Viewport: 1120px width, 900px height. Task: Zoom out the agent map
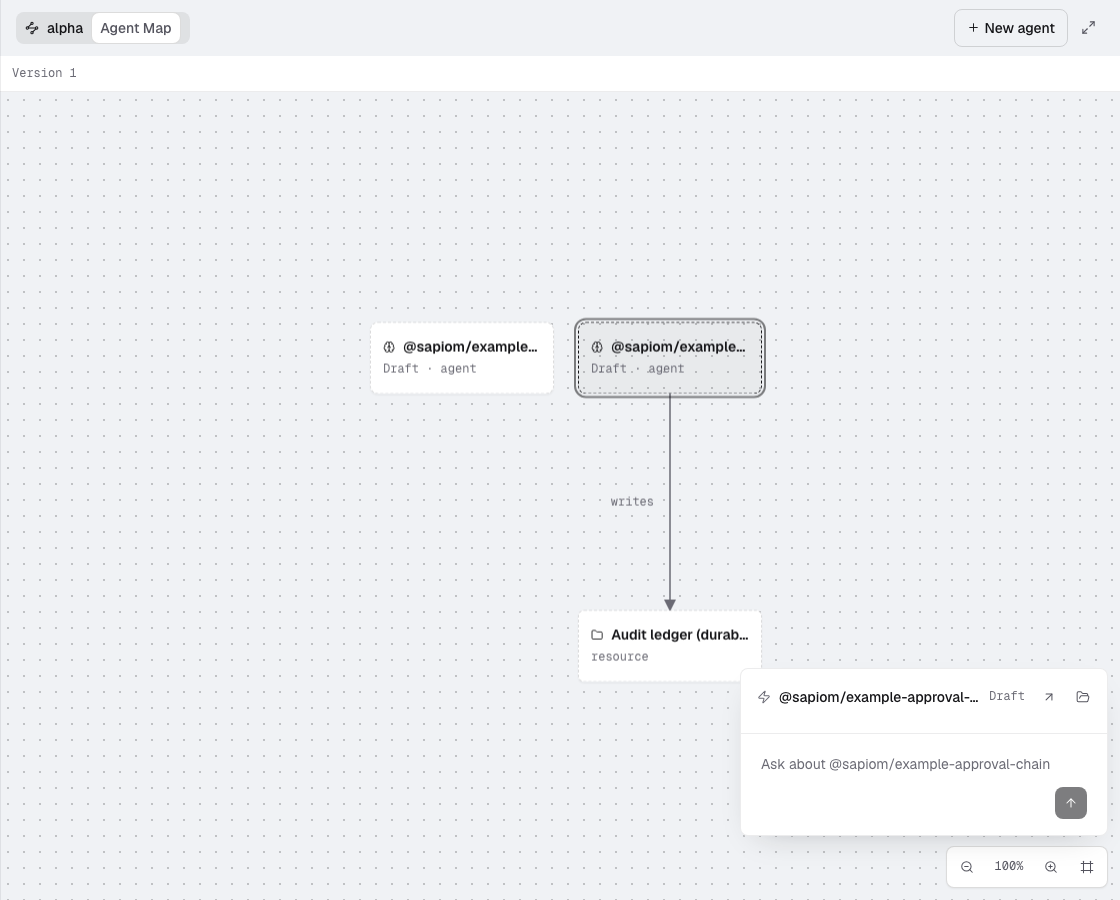point(966,866)
